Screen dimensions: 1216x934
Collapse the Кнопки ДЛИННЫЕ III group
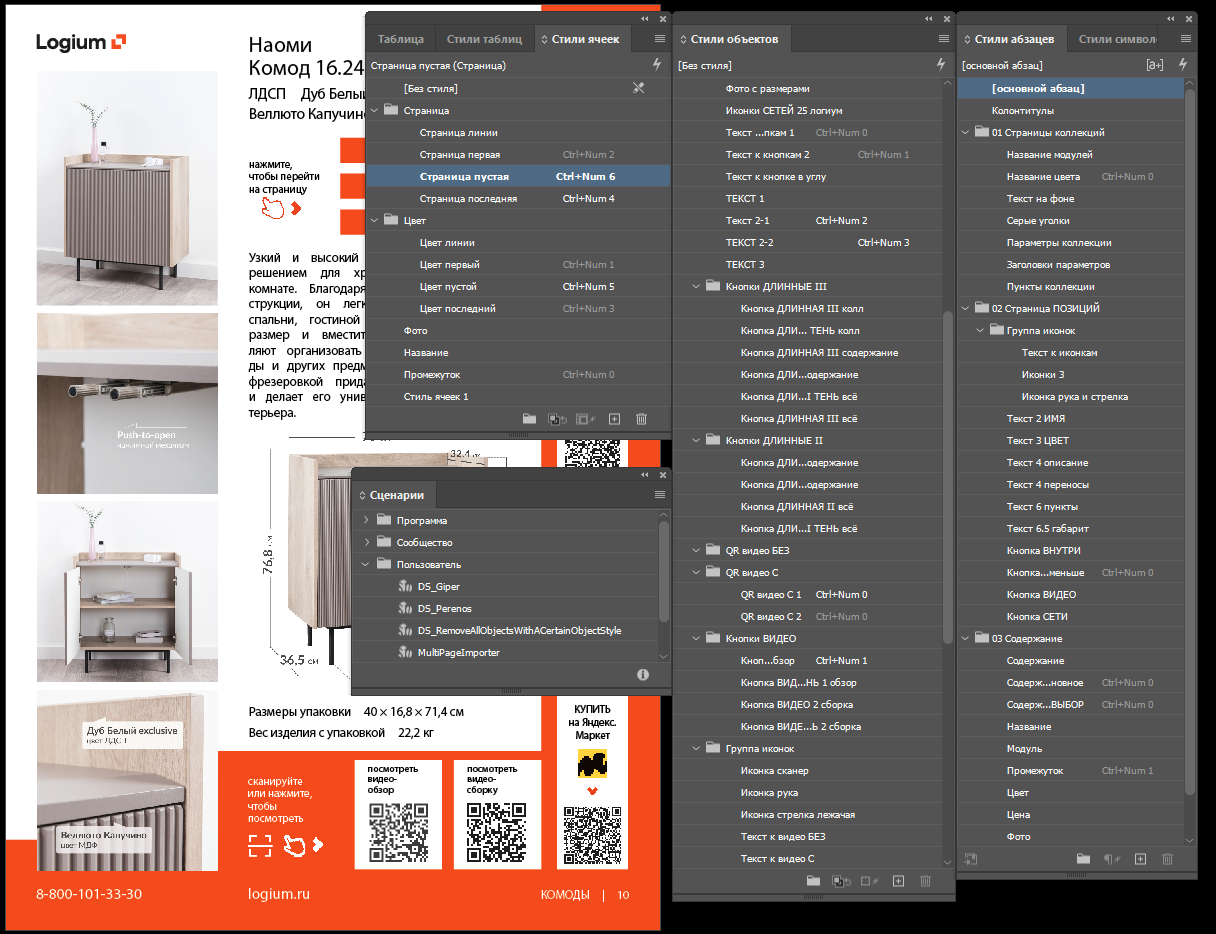[696, 286]
